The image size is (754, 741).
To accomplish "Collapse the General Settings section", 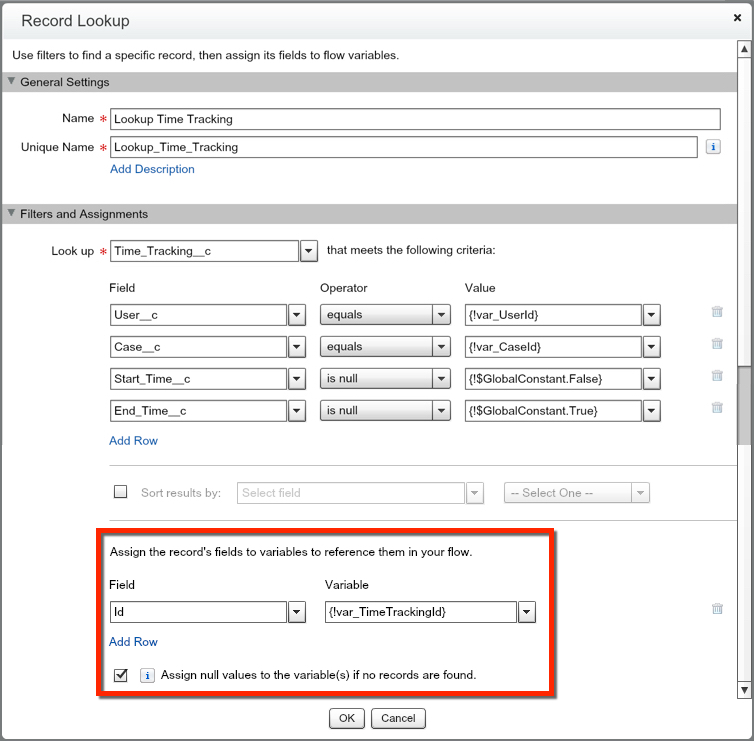I will [x=12, y=82].
